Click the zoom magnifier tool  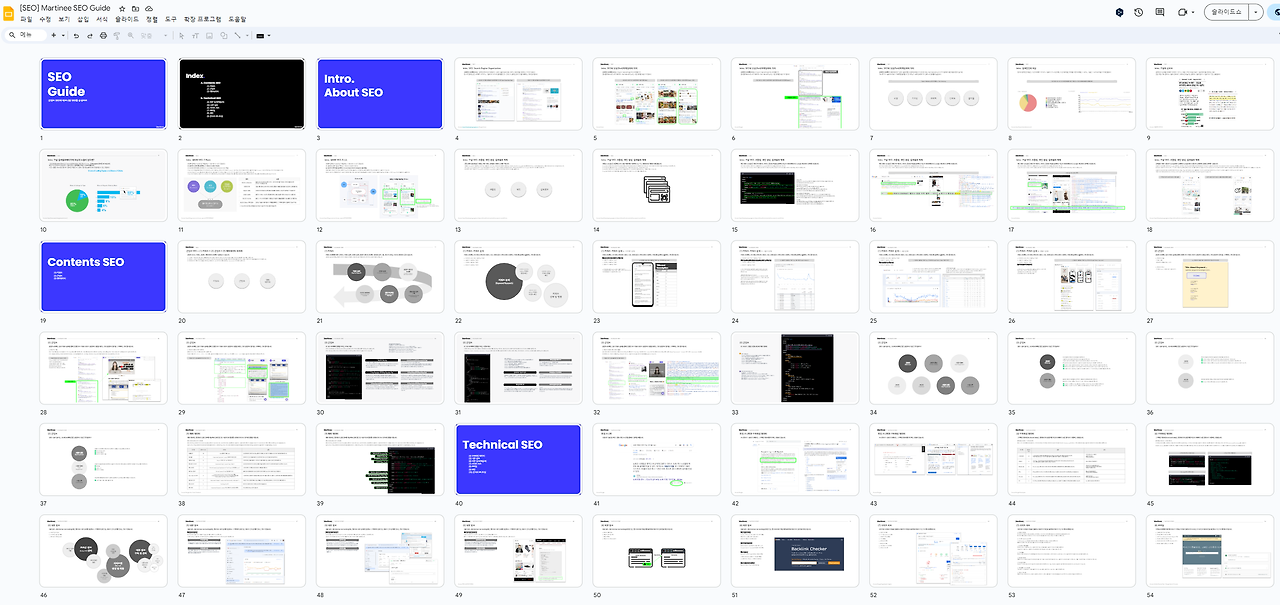coord(130,35)
